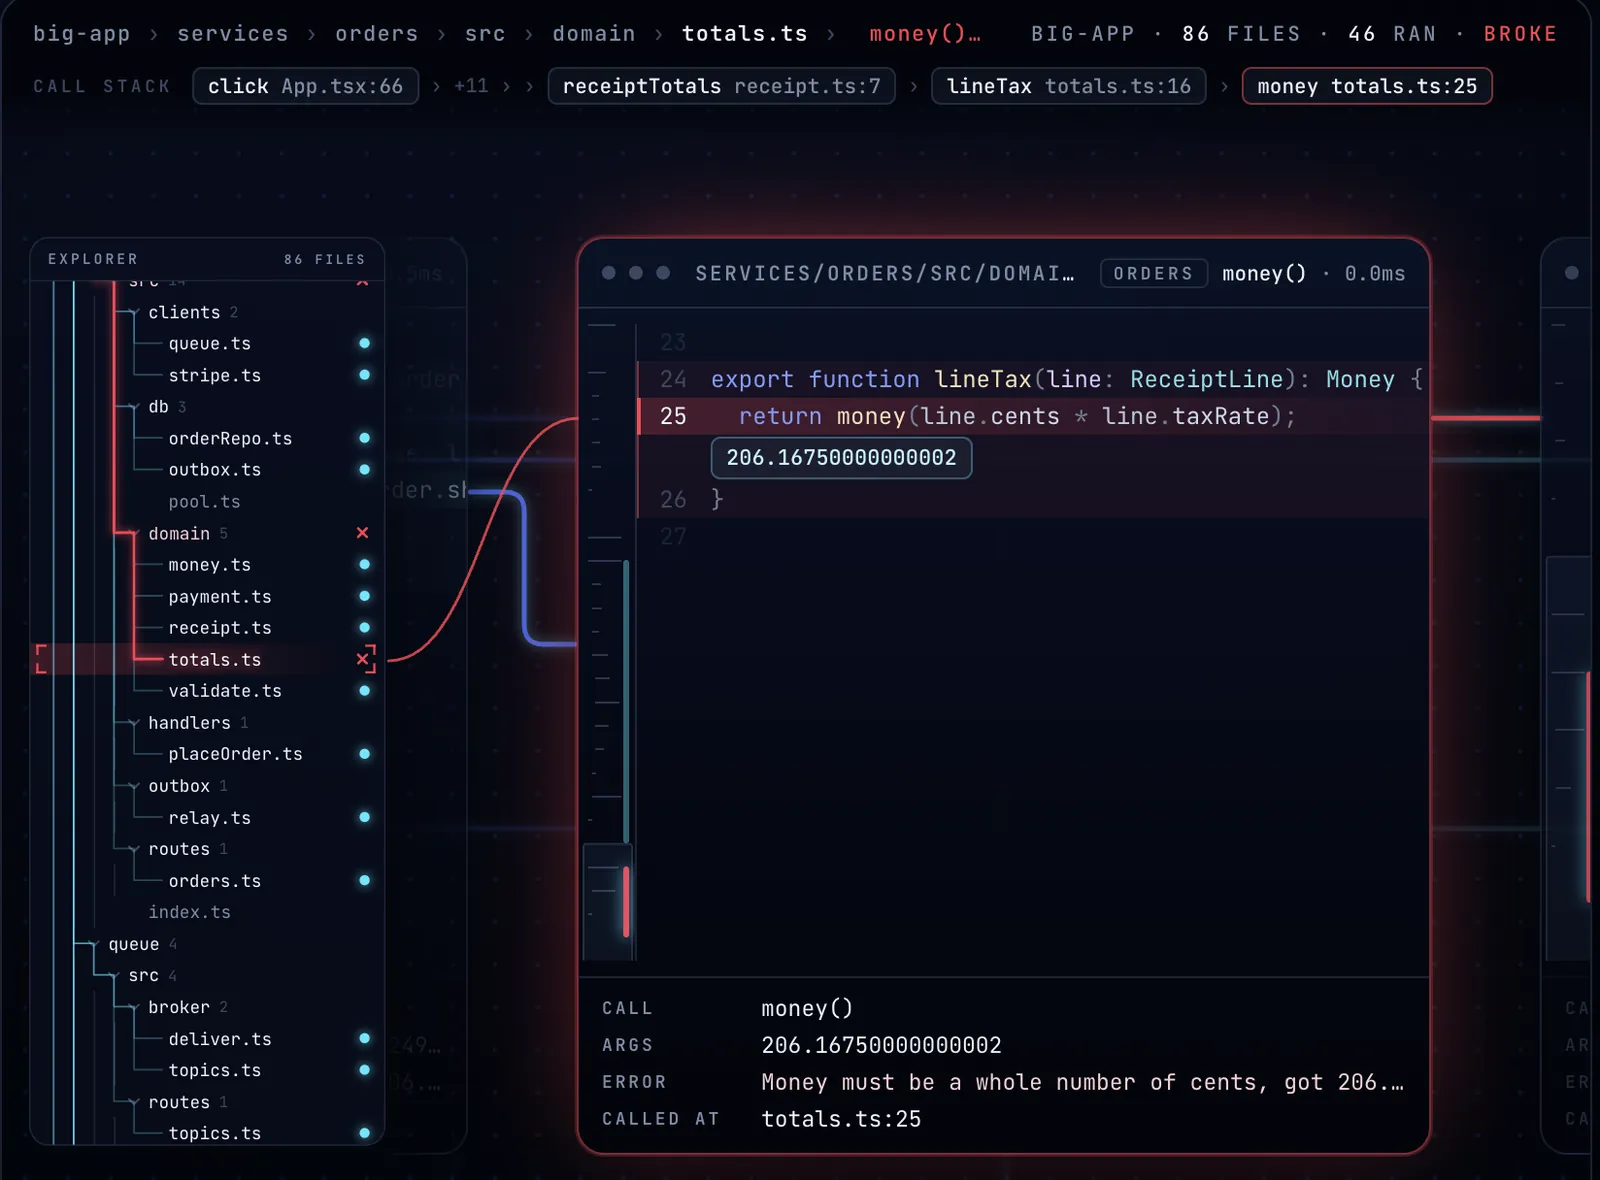The width and height of the screenshot is (1600, 1180).
Task: Click the money() breadcrumb item
Action: coord(924,34)
